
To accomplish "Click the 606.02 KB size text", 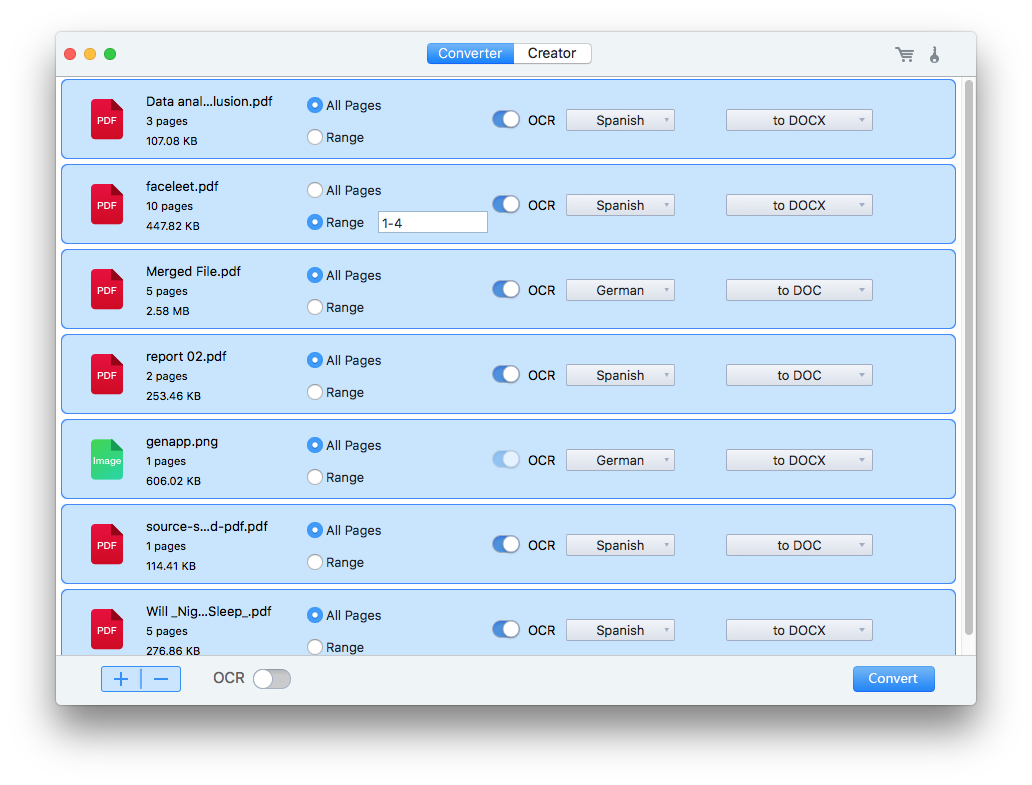I will point(173,481).
